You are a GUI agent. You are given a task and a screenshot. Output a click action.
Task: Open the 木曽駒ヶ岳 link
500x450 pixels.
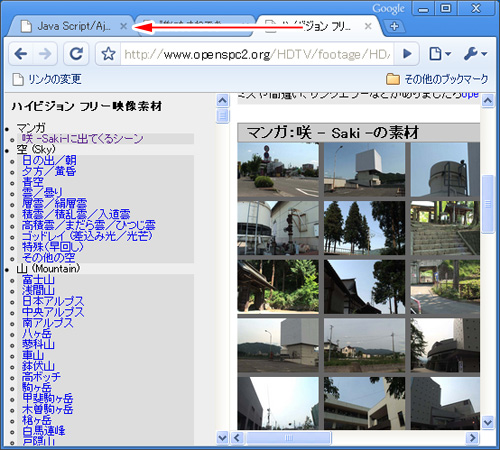[x=48, y=409]
